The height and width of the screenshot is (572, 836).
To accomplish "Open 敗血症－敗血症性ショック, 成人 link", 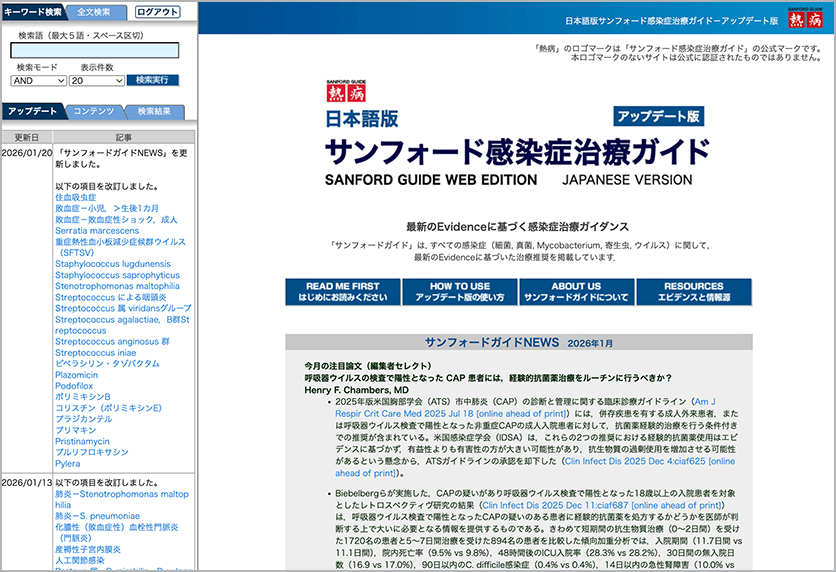I will [116, 220].
